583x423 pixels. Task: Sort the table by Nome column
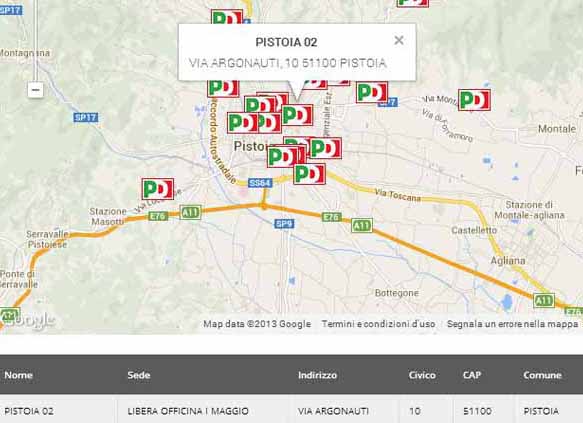tap(19, 375)
